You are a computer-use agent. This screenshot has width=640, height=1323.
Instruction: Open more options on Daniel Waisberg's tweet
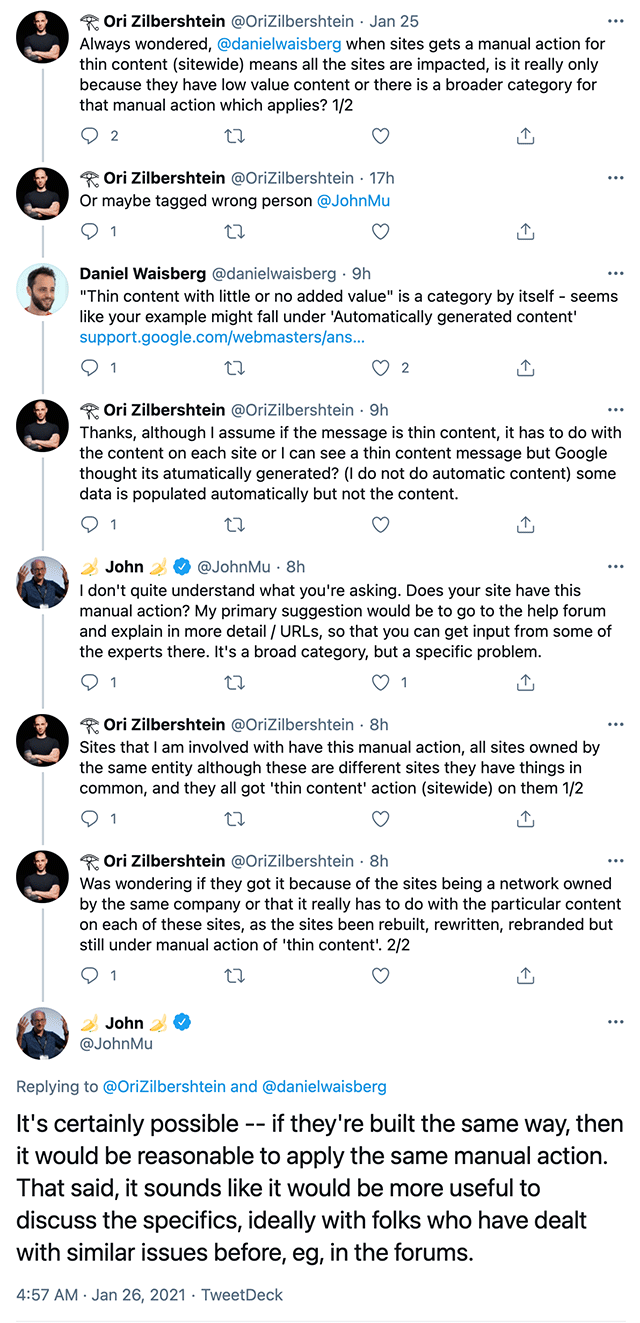616,273
